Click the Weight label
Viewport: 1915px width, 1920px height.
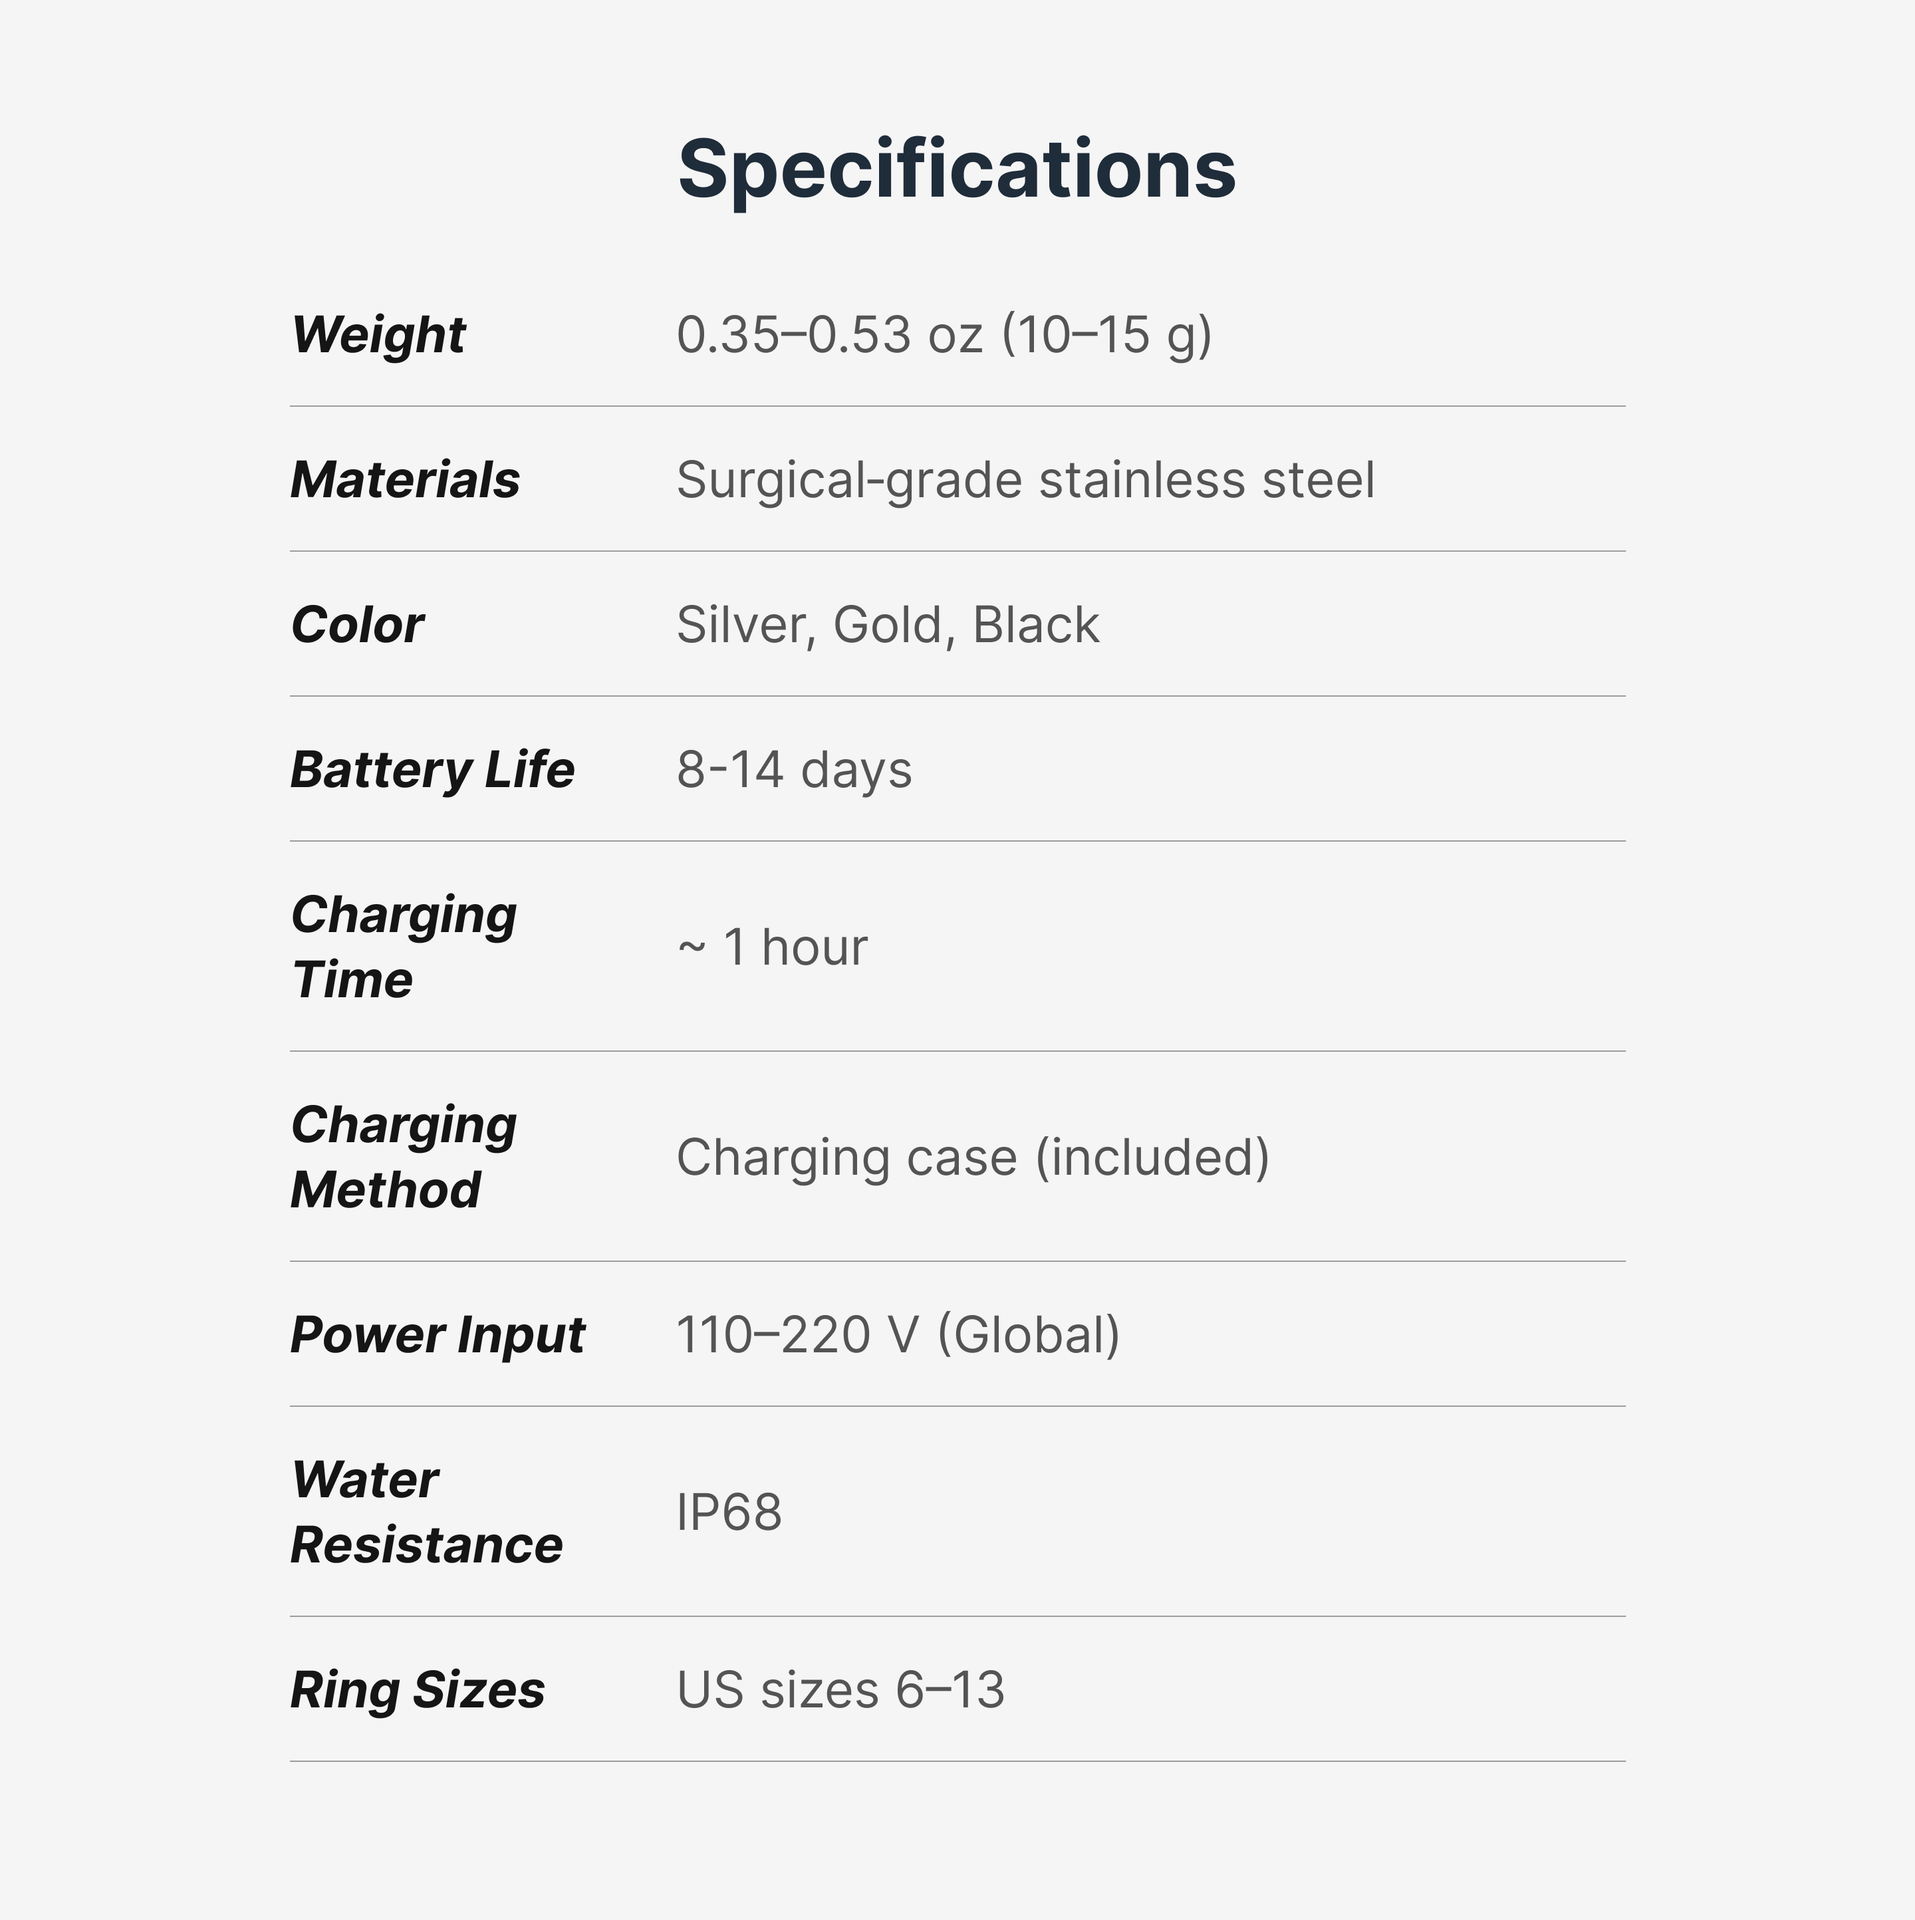(x=378, y=334)
